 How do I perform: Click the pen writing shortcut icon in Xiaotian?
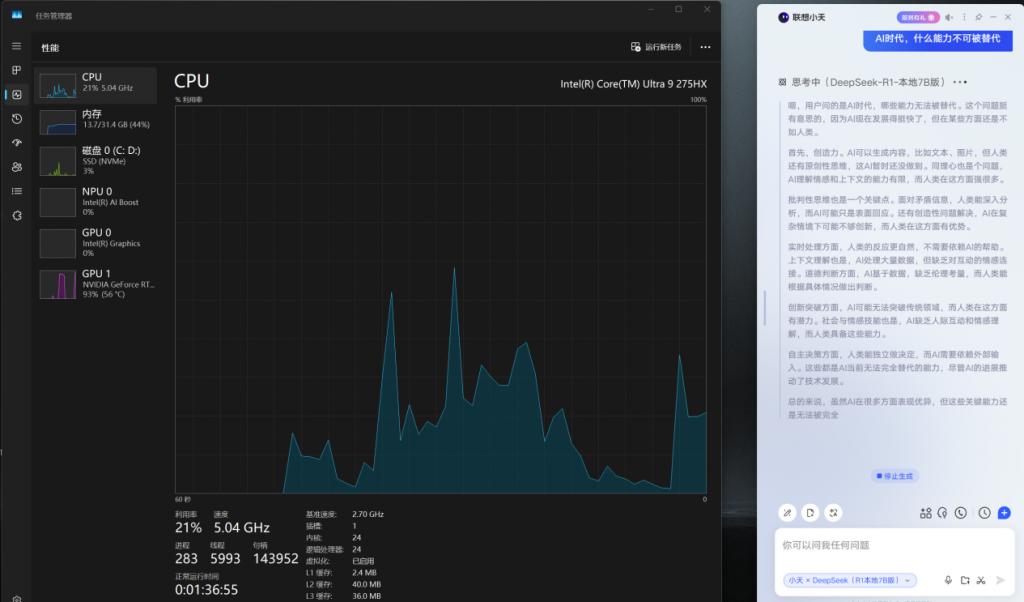[x=788, y=513]
